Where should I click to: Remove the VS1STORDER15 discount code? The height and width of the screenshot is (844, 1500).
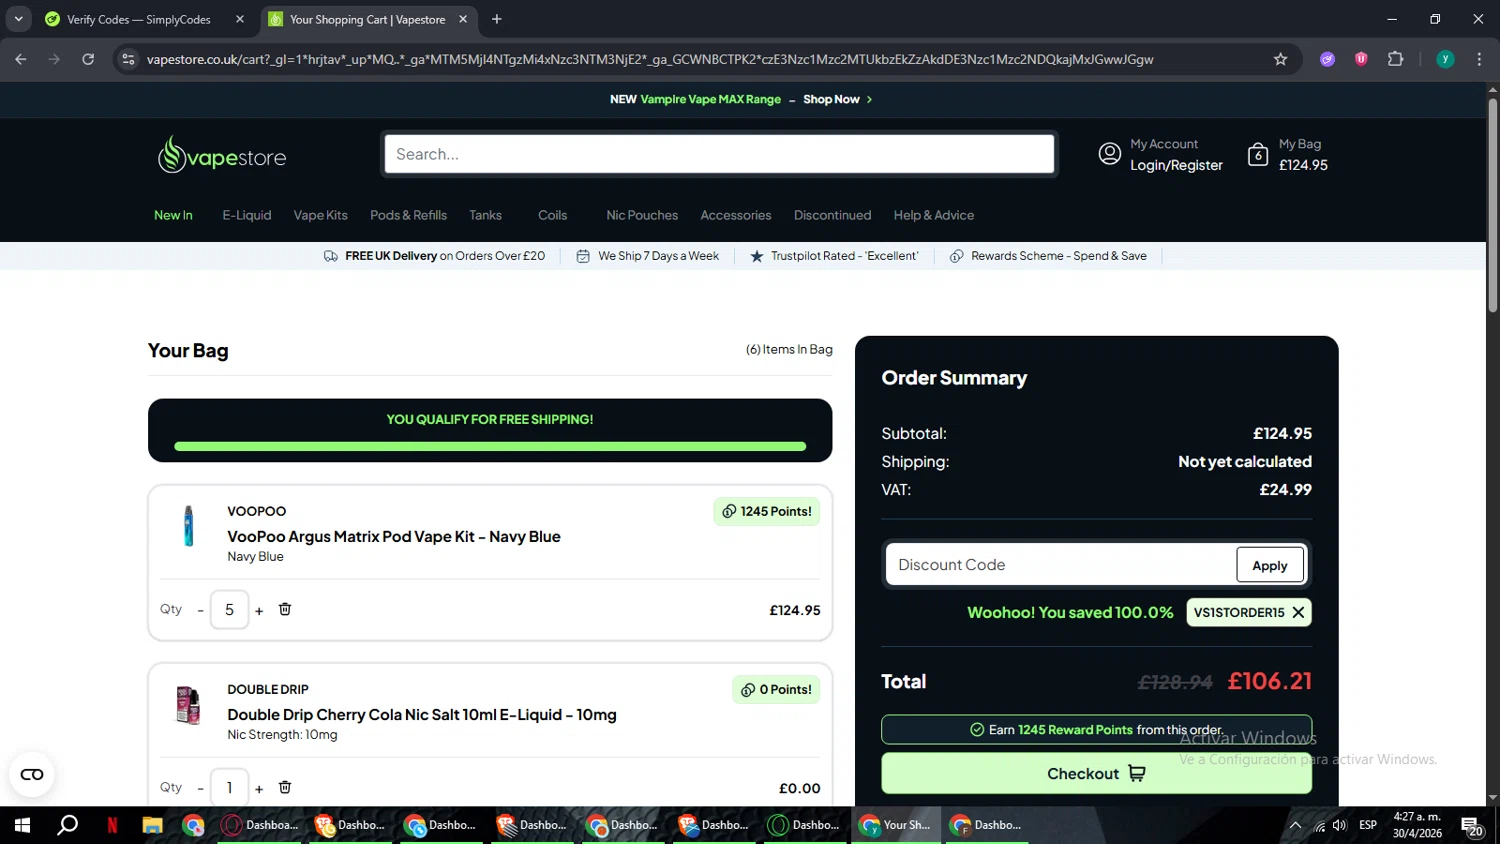click(x=1298, y=612)
